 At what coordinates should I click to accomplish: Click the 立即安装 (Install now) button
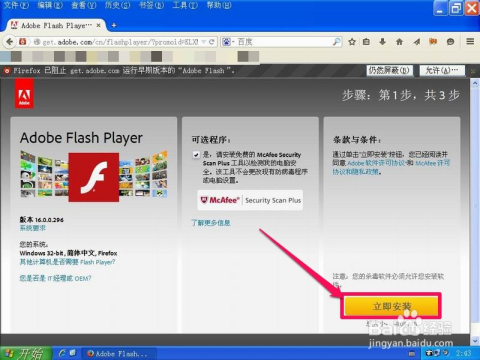click(391, 306)
